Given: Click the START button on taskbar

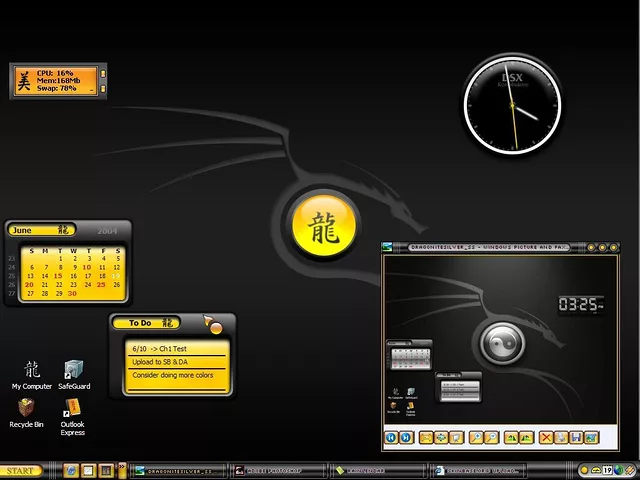Looking at the screenshot, I should click(x=20, y=470).
